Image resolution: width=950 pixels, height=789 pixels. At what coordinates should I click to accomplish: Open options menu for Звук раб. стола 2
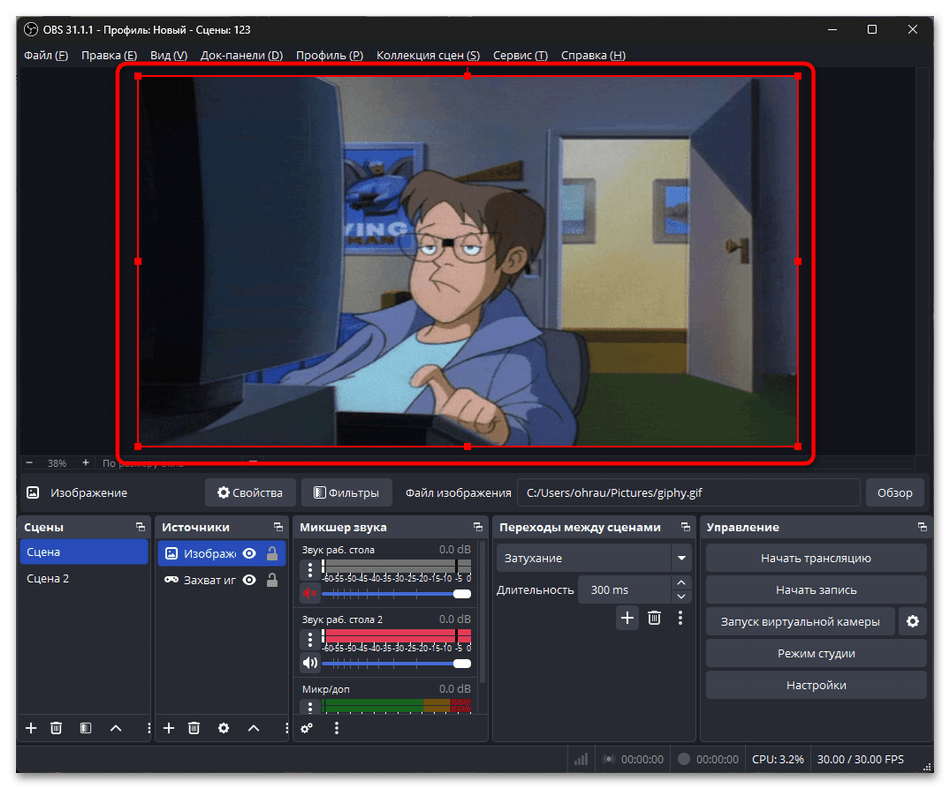click(310, 638)
